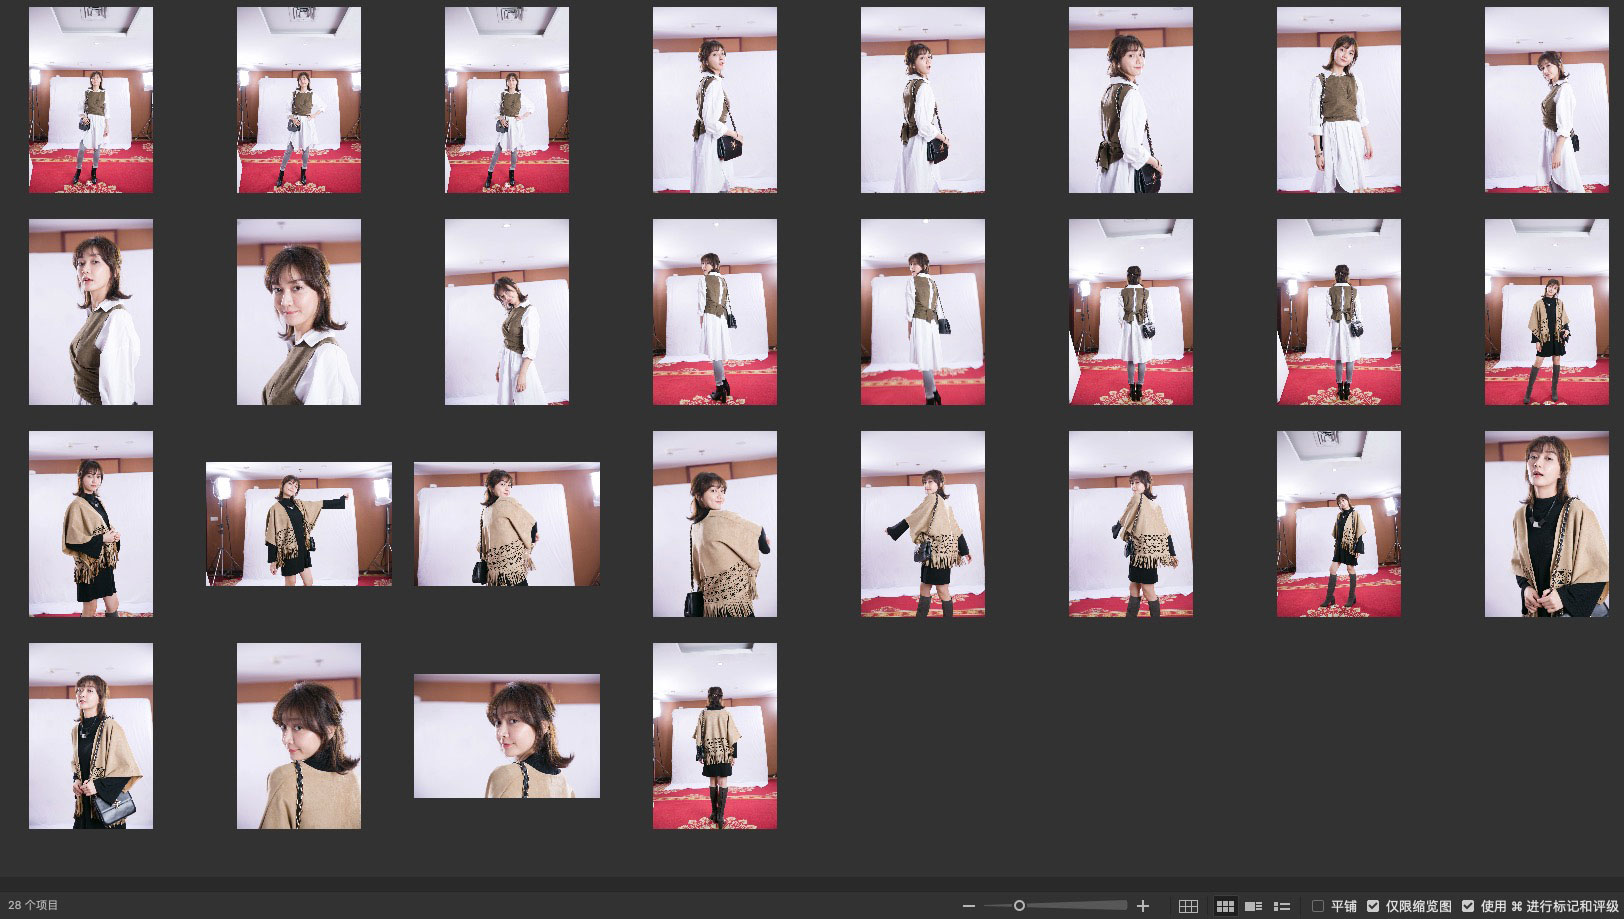Select the landscape photo with outstretched arm
This screenshot has height=919, width=1624.
tap(298, 524)
